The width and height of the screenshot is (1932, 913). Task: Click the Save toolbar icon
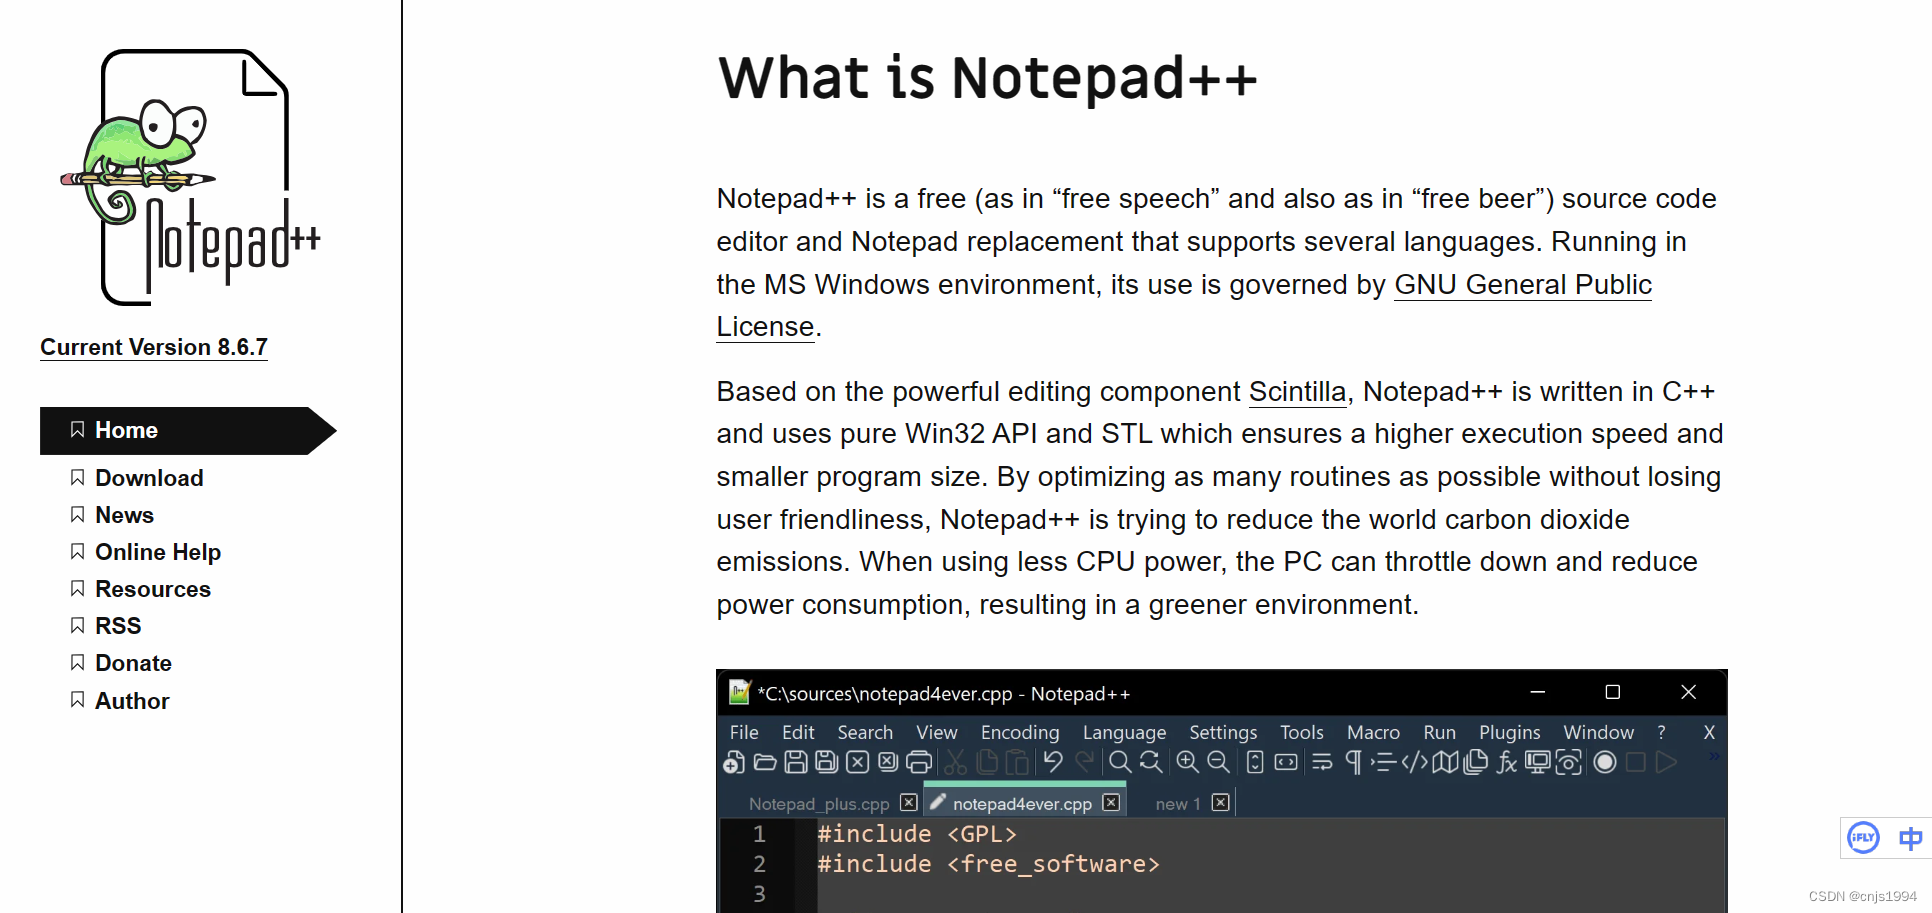point(796,763)
